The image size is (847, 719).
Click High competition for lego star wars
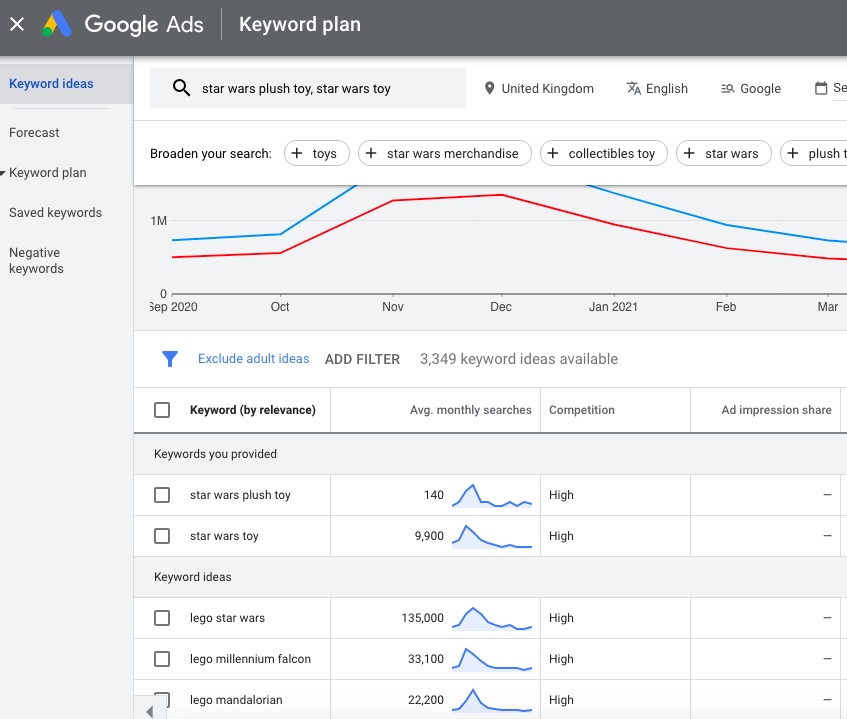pyautogui.click(x=561, y=618)
